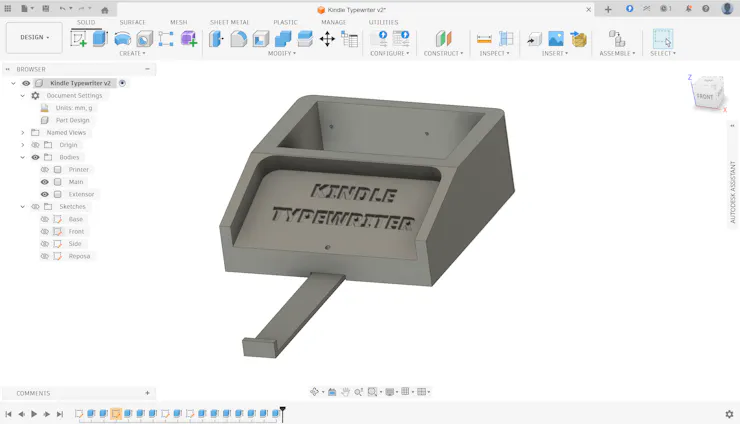
Task: Switch to the Surface tab
Action: pos(132,22)
